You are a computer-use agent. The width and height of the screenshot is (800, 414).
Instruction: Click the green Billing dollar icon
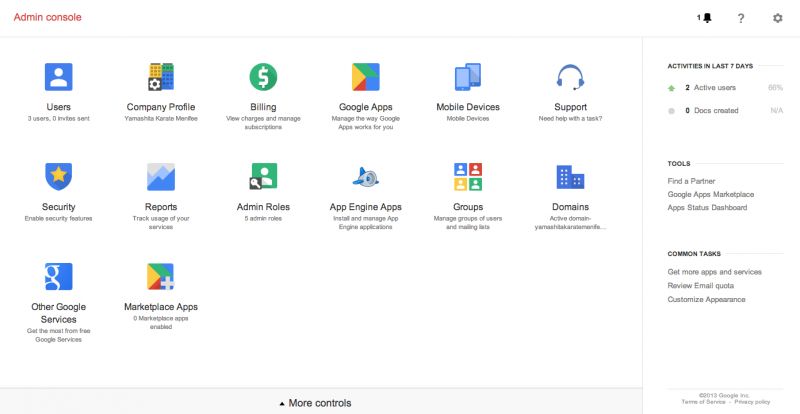pos(263,77)
